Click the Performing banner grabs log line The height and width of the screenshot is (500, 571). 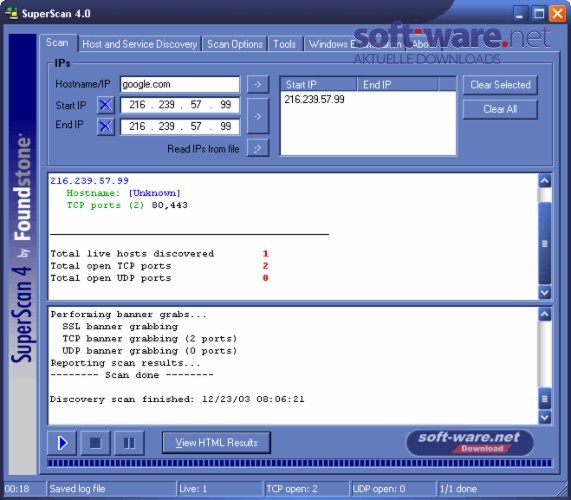(129, 314)
